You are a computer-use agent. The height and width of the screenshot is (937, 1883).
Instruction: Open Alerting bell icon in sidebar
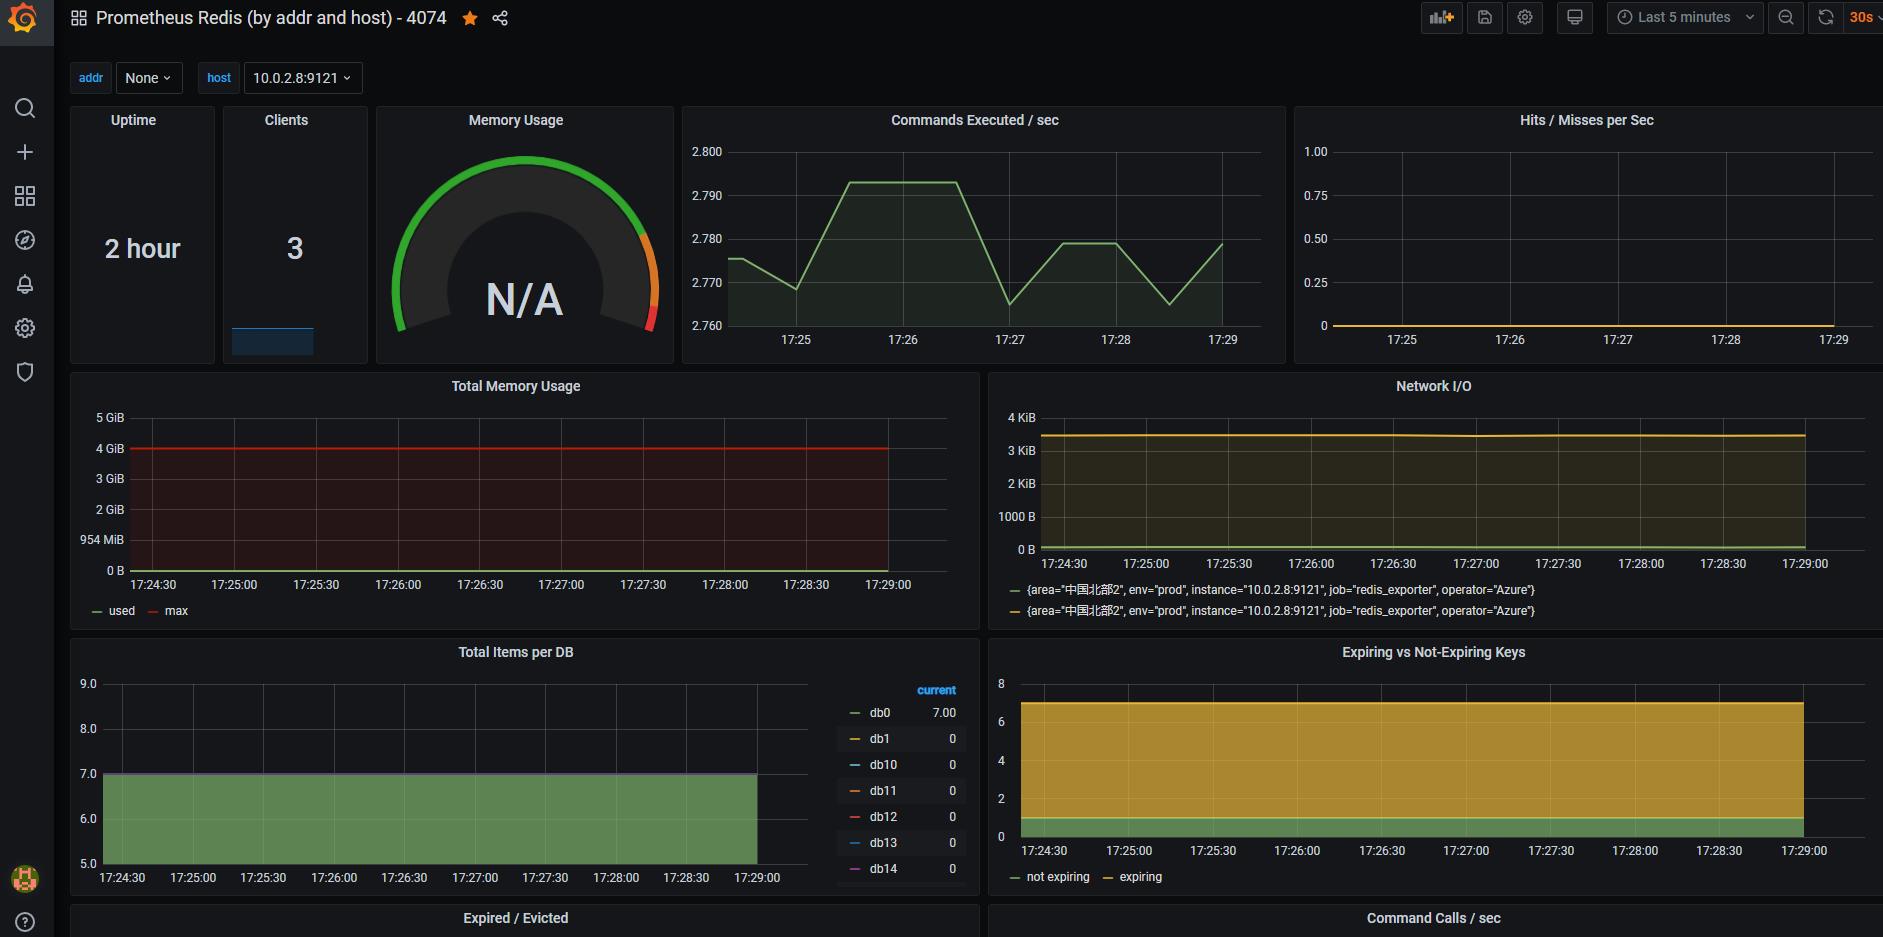point(25,284)
